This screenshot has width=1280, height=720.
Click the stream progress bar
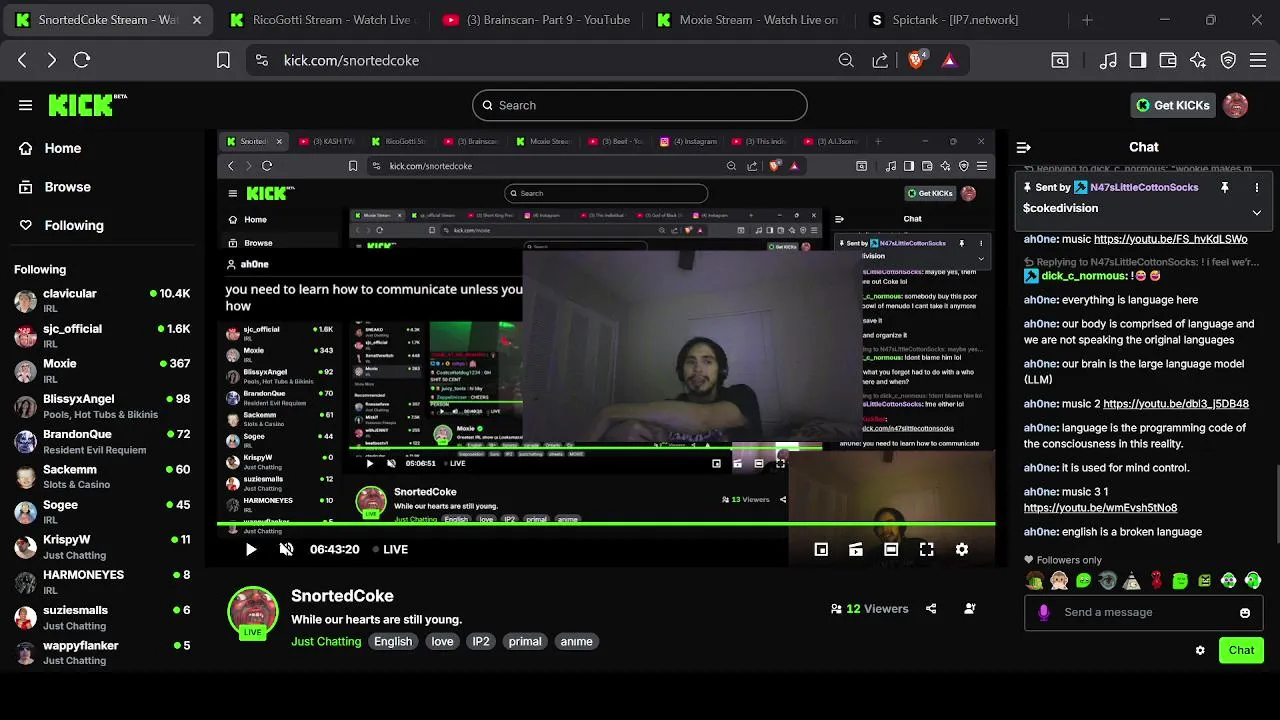pos(606,524)
